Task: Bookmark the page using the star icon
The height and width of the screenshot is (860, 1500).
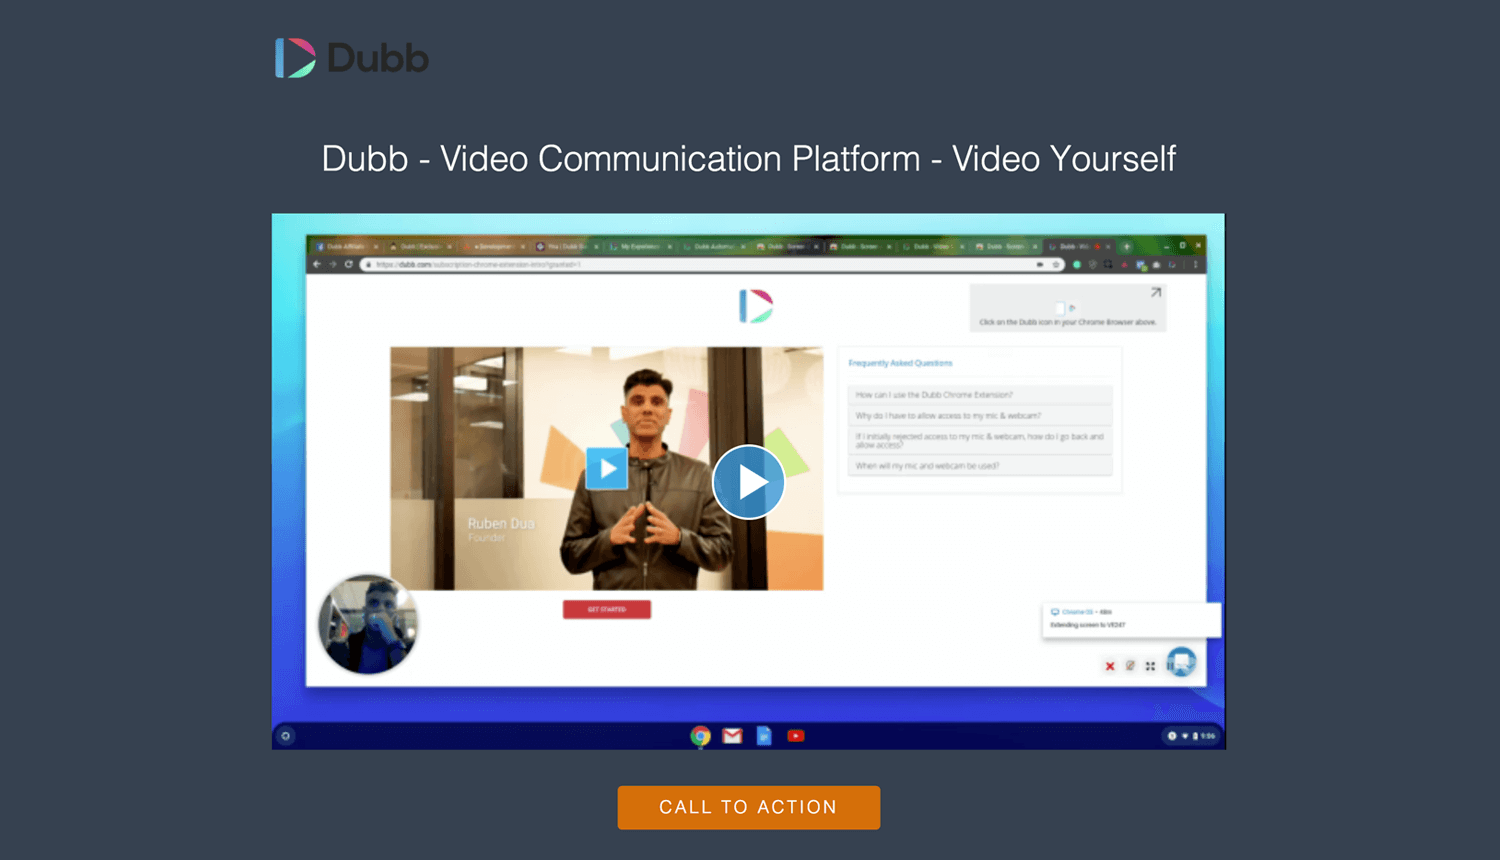Action: 1056,264
